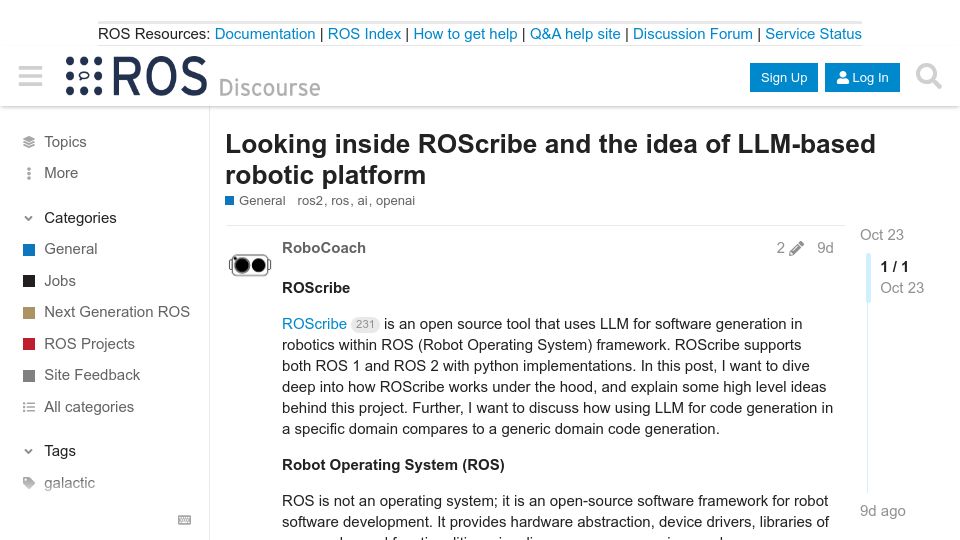Open the How to get help link
Viewport: 960px width, 540px height.
click(465, 34)
